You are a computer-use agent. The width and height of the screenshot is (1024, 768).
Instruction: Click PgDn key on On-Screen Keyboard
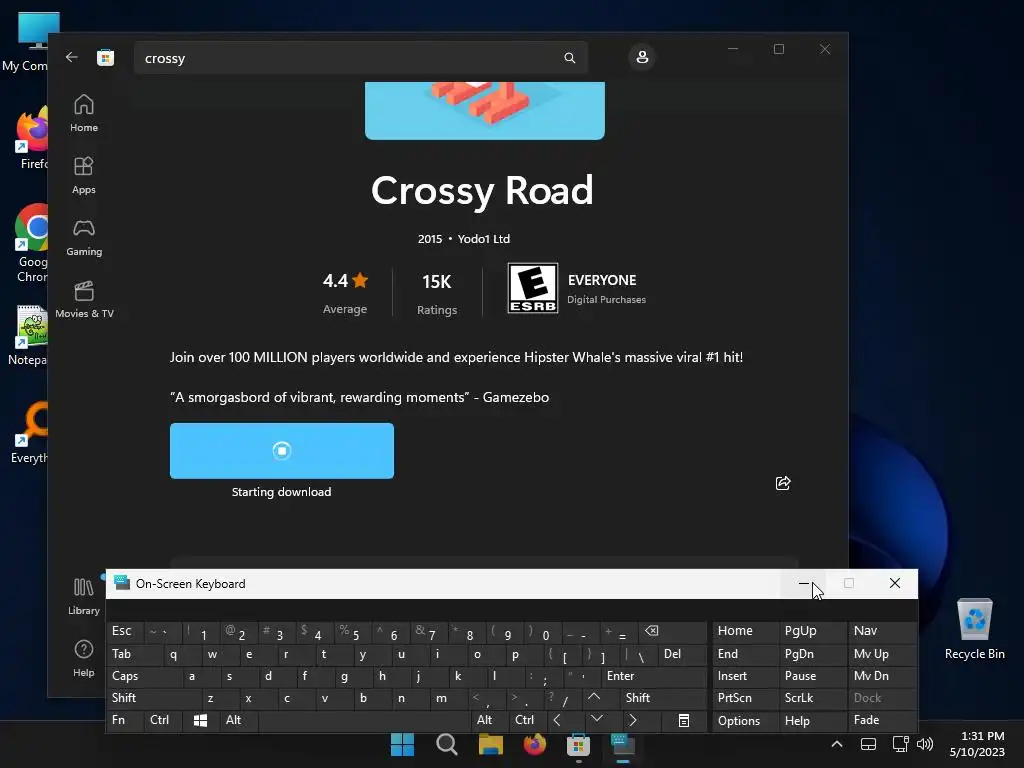point(812,654)
